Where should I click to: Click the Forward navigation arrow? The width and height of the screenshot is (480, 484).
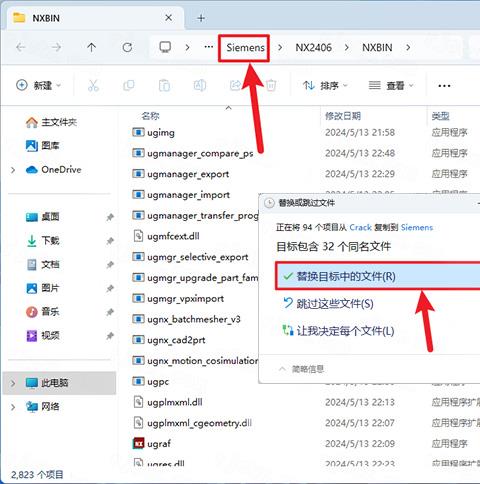point(56,48)
